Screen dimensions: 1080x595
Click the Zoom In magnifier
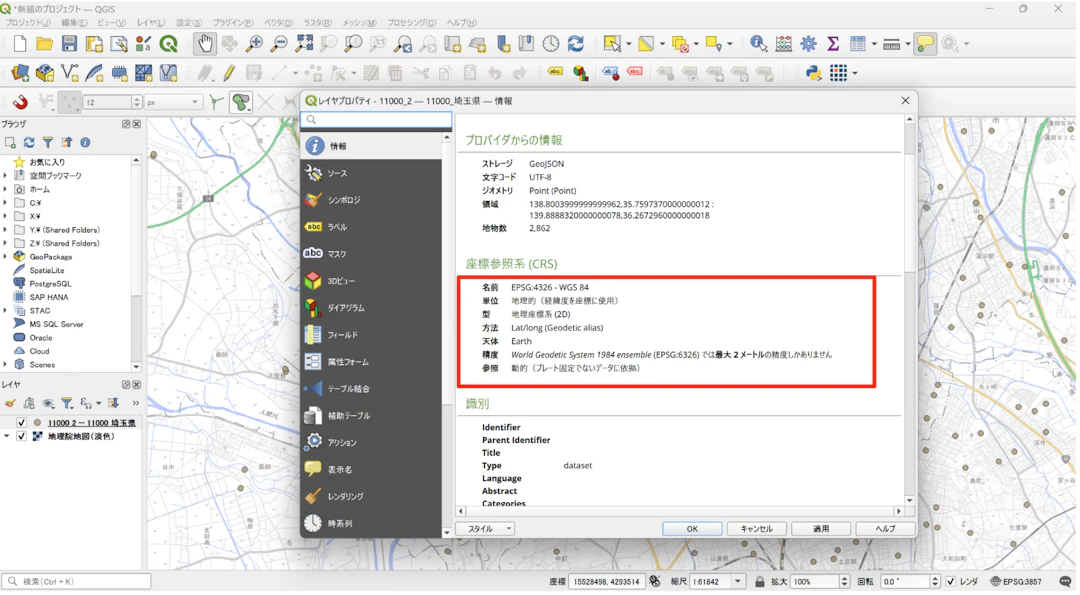click(x=254, y=44)
